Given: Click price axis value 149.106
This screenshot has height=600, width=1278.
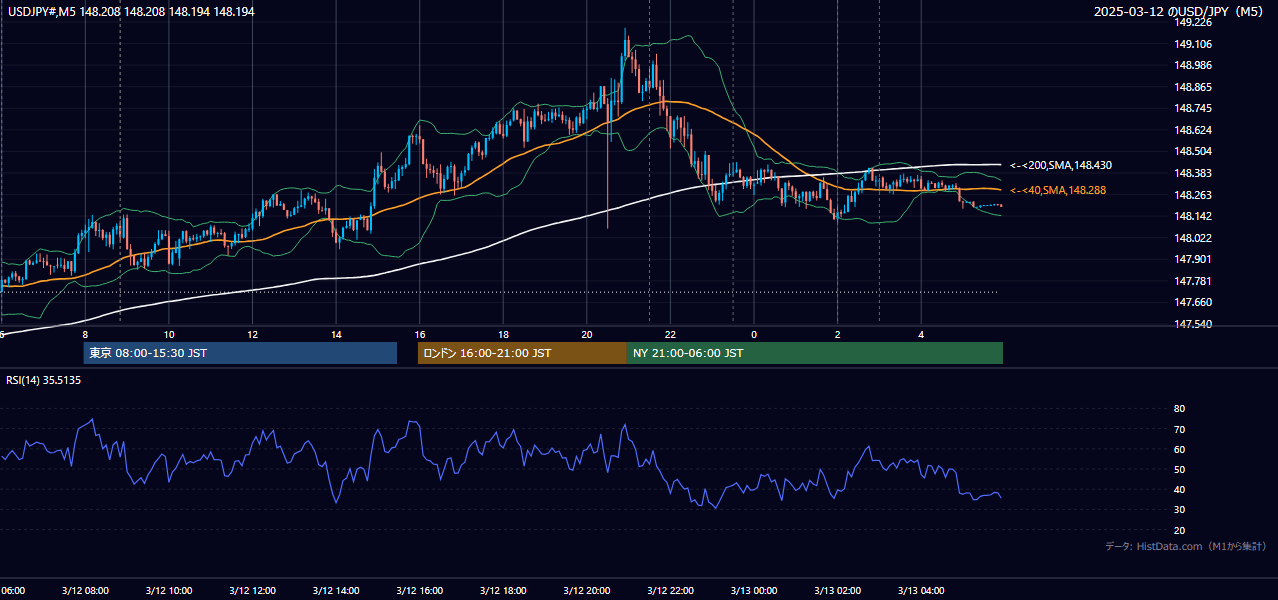Looking at the screenshot, I should [1193, 44].
